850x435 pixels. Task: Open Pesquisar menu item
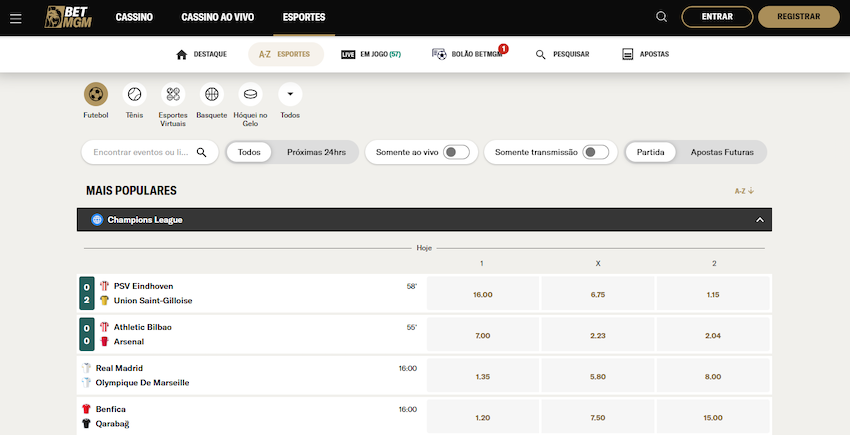[x=562, y=54]
